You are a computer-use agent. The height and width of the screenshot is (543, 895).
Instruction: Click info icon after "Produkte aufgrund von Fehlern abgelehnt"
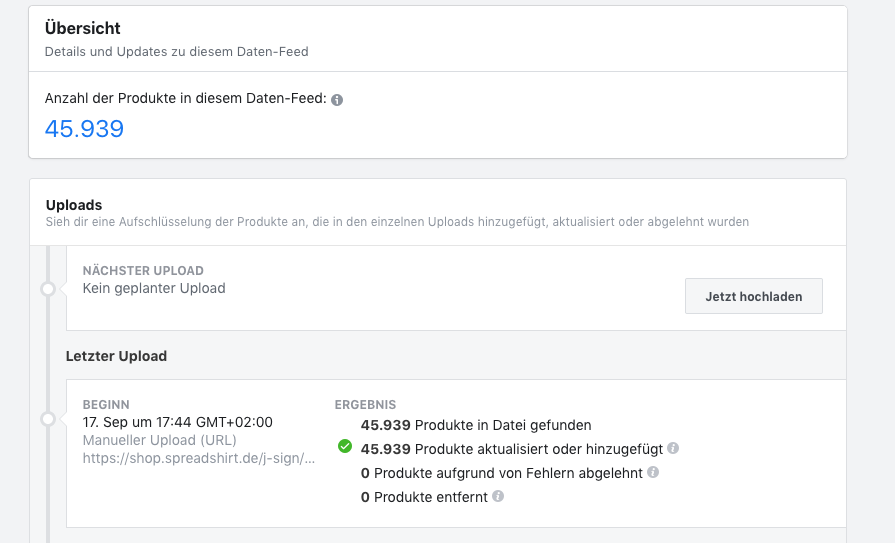(653, 472)
